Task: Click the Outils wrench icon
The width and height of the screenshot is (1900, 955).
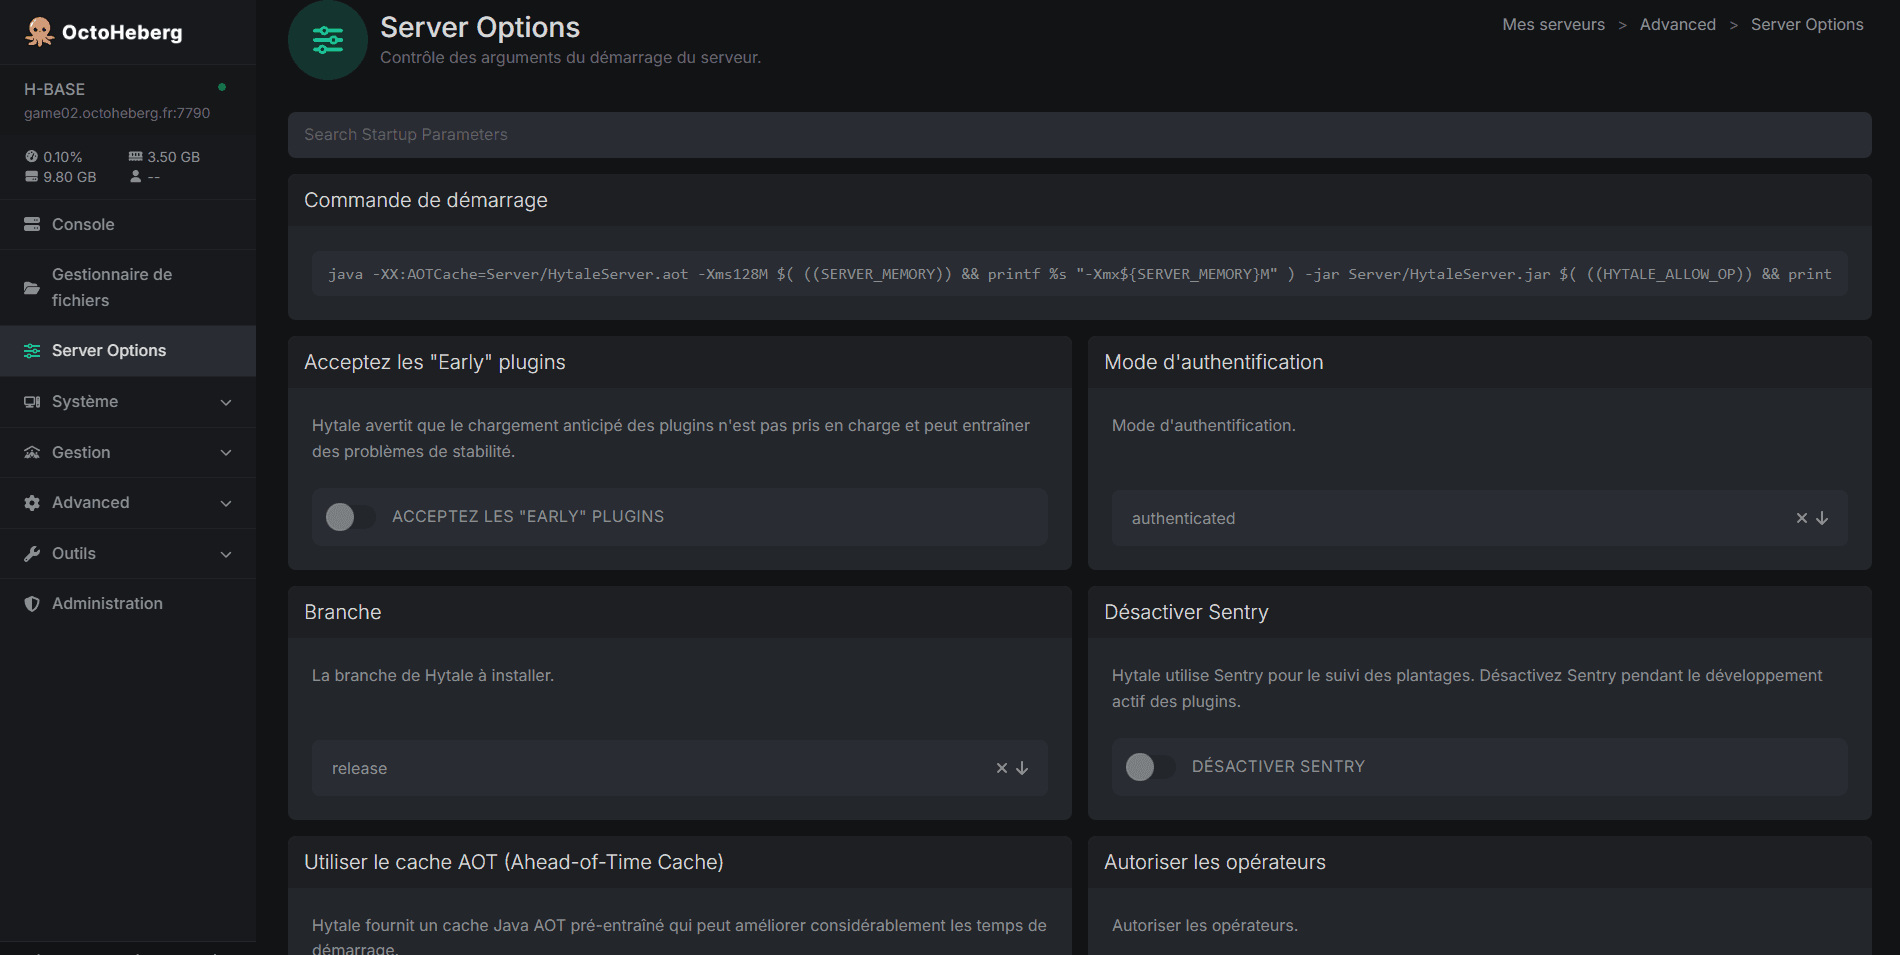Action: (x=32, y=553)
